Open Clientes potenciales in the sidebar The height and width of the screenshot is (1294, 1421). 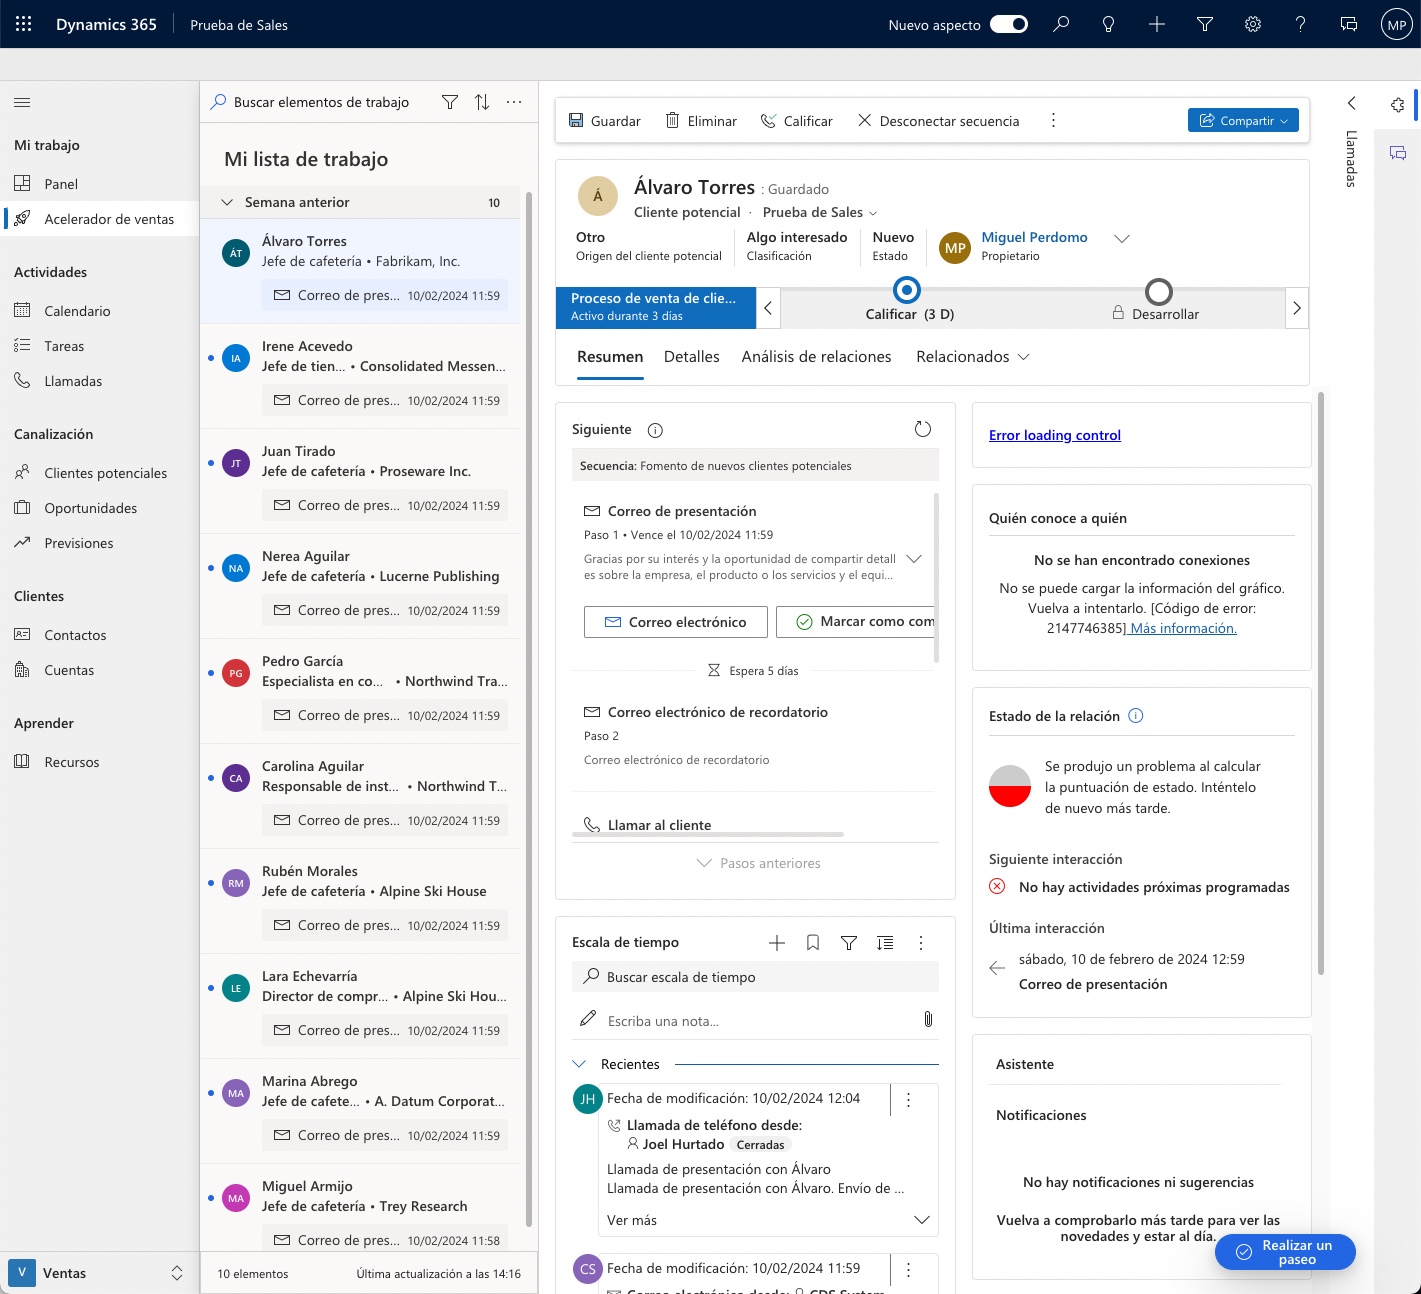tap(106, 473)
